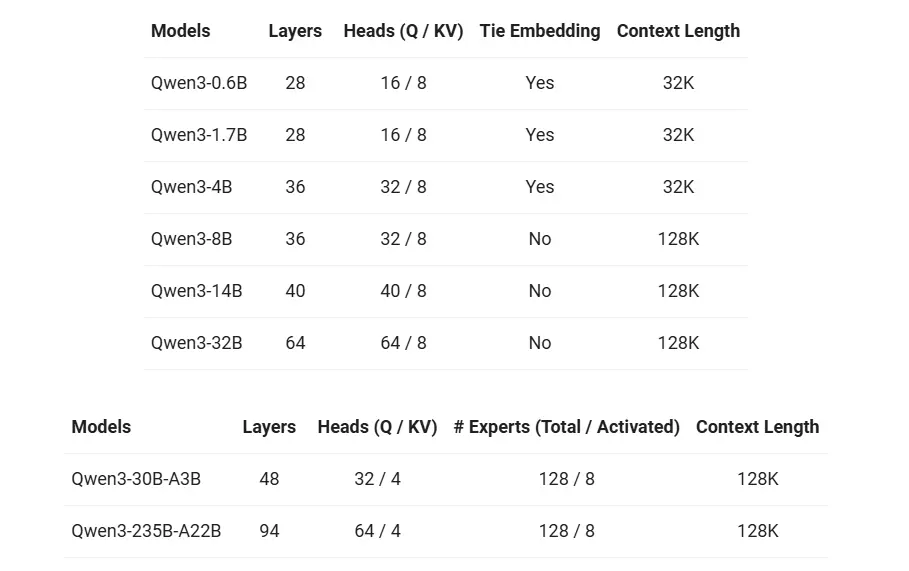Viewport: 909px width, 571px height.
Task: Select the Qwen3-14B model name cell
Action: [x=197, y=291]
